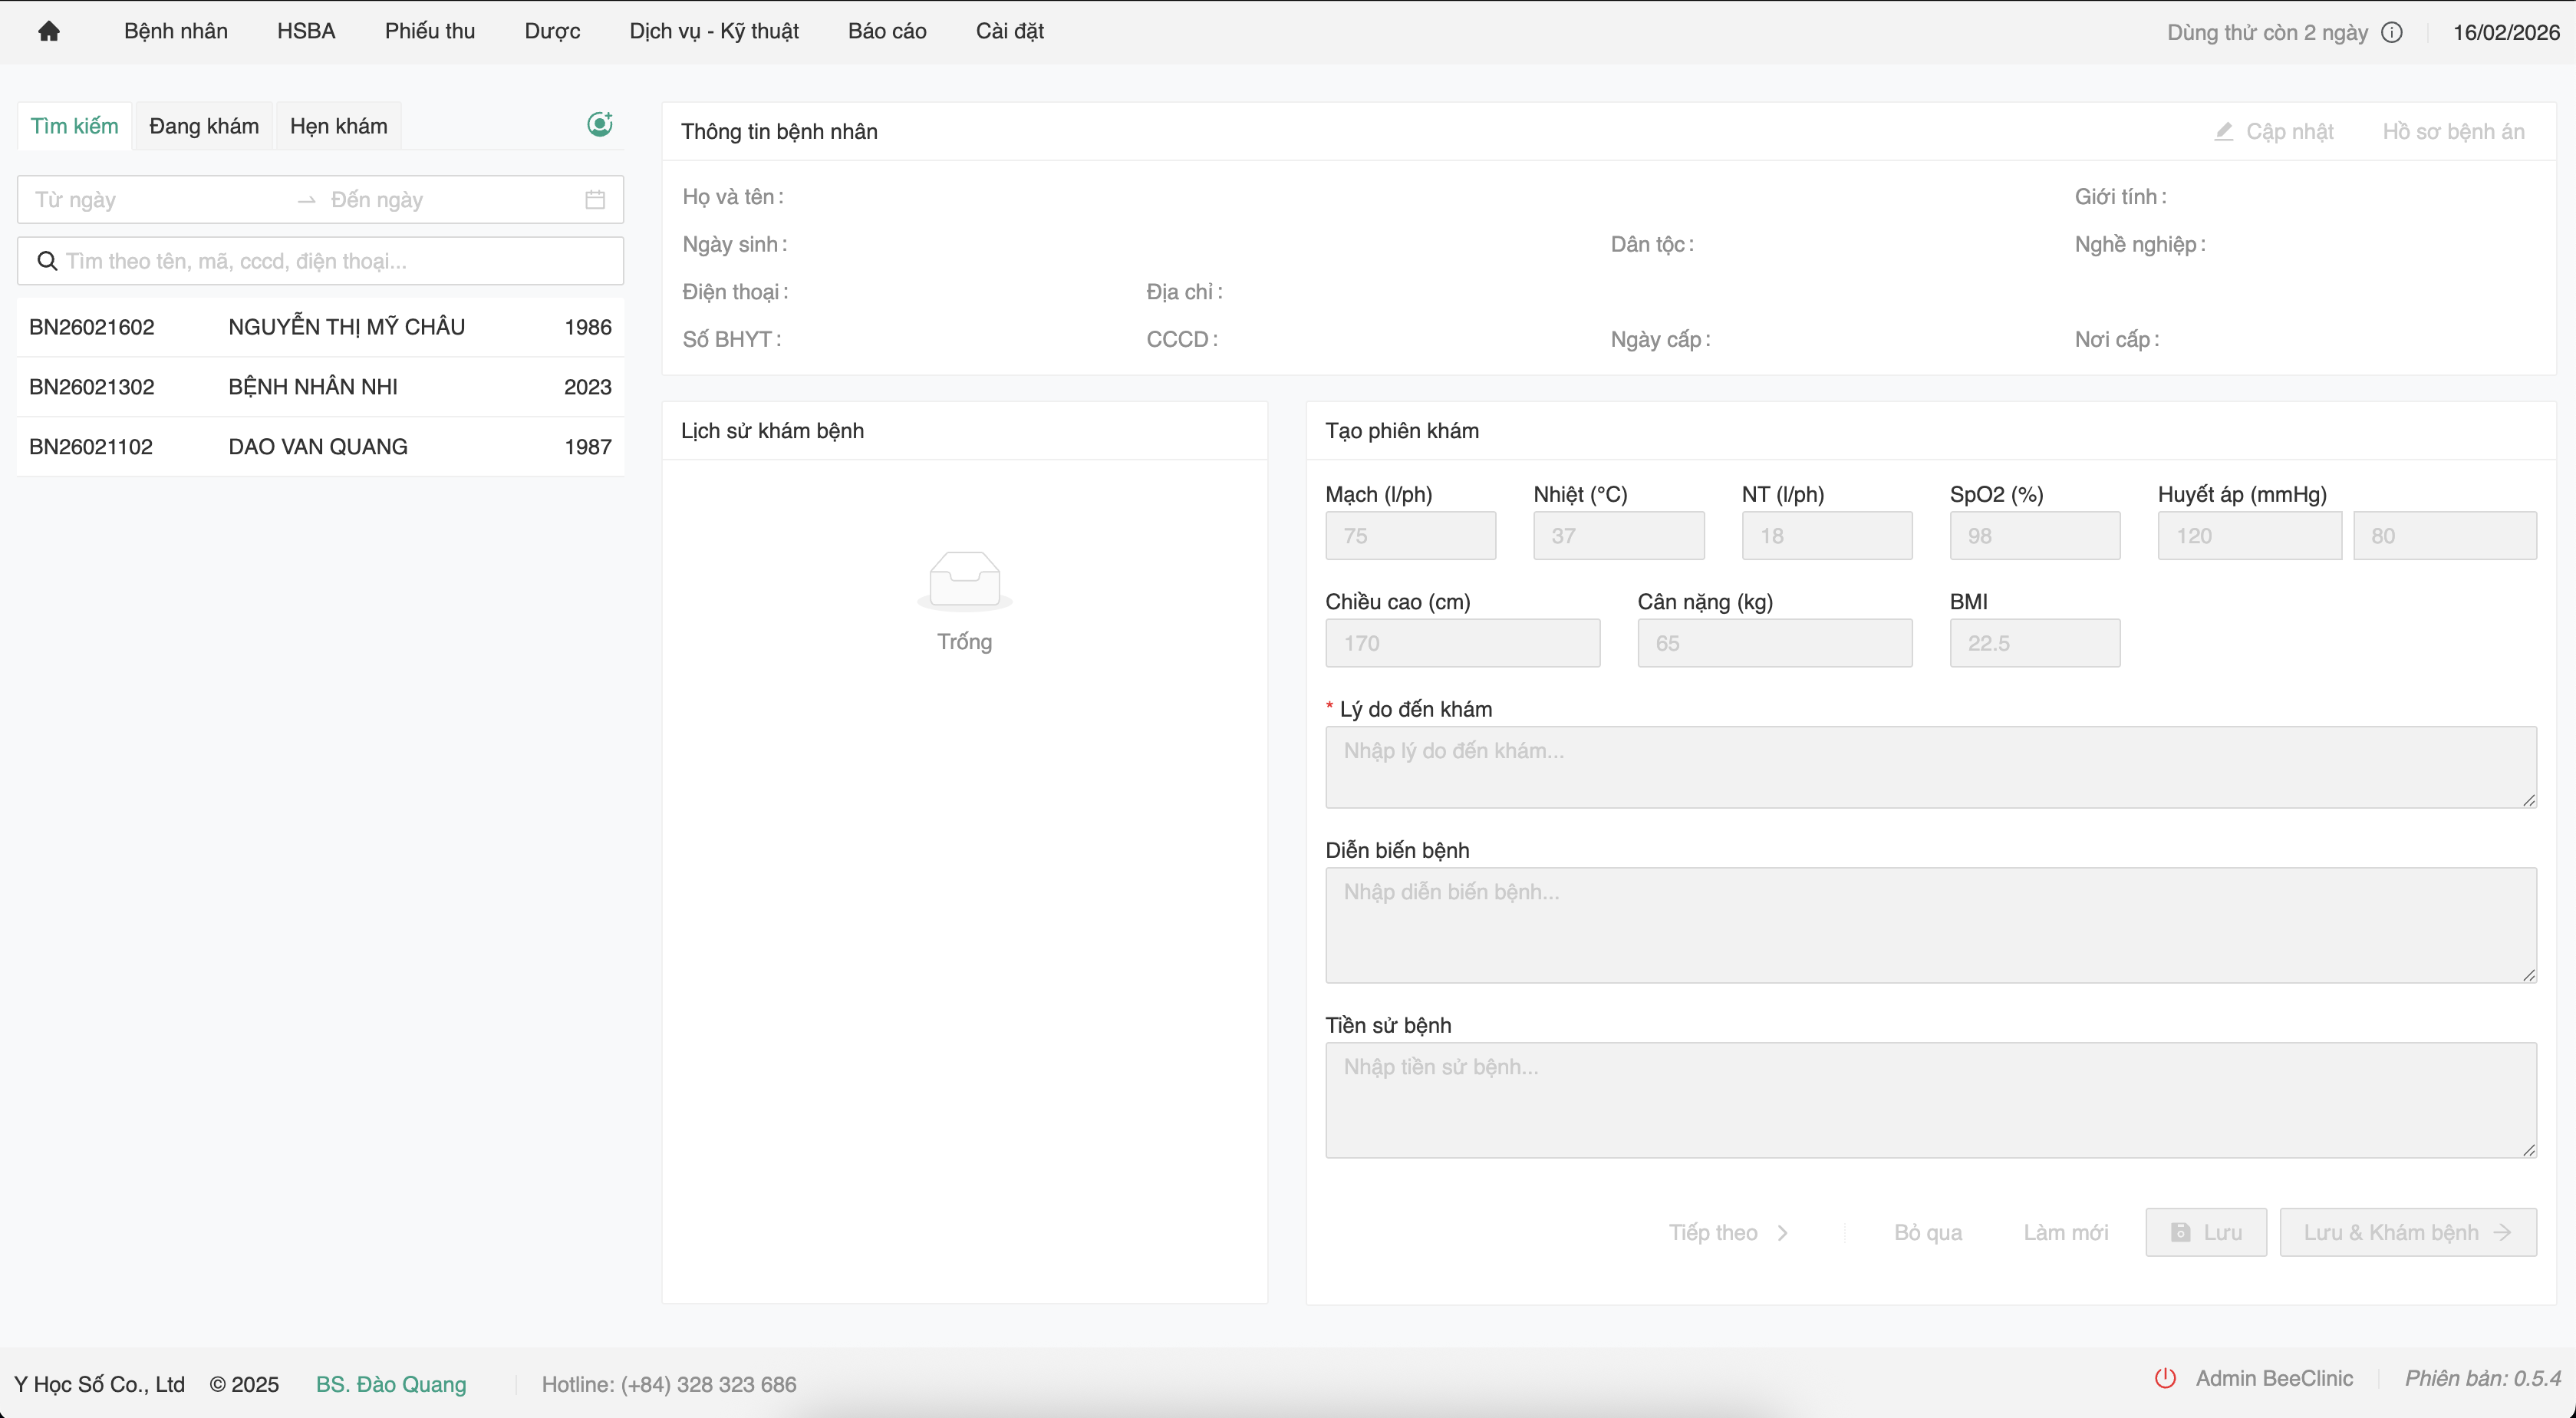Click the Lý do đến khám textarea

point(1930,767)
